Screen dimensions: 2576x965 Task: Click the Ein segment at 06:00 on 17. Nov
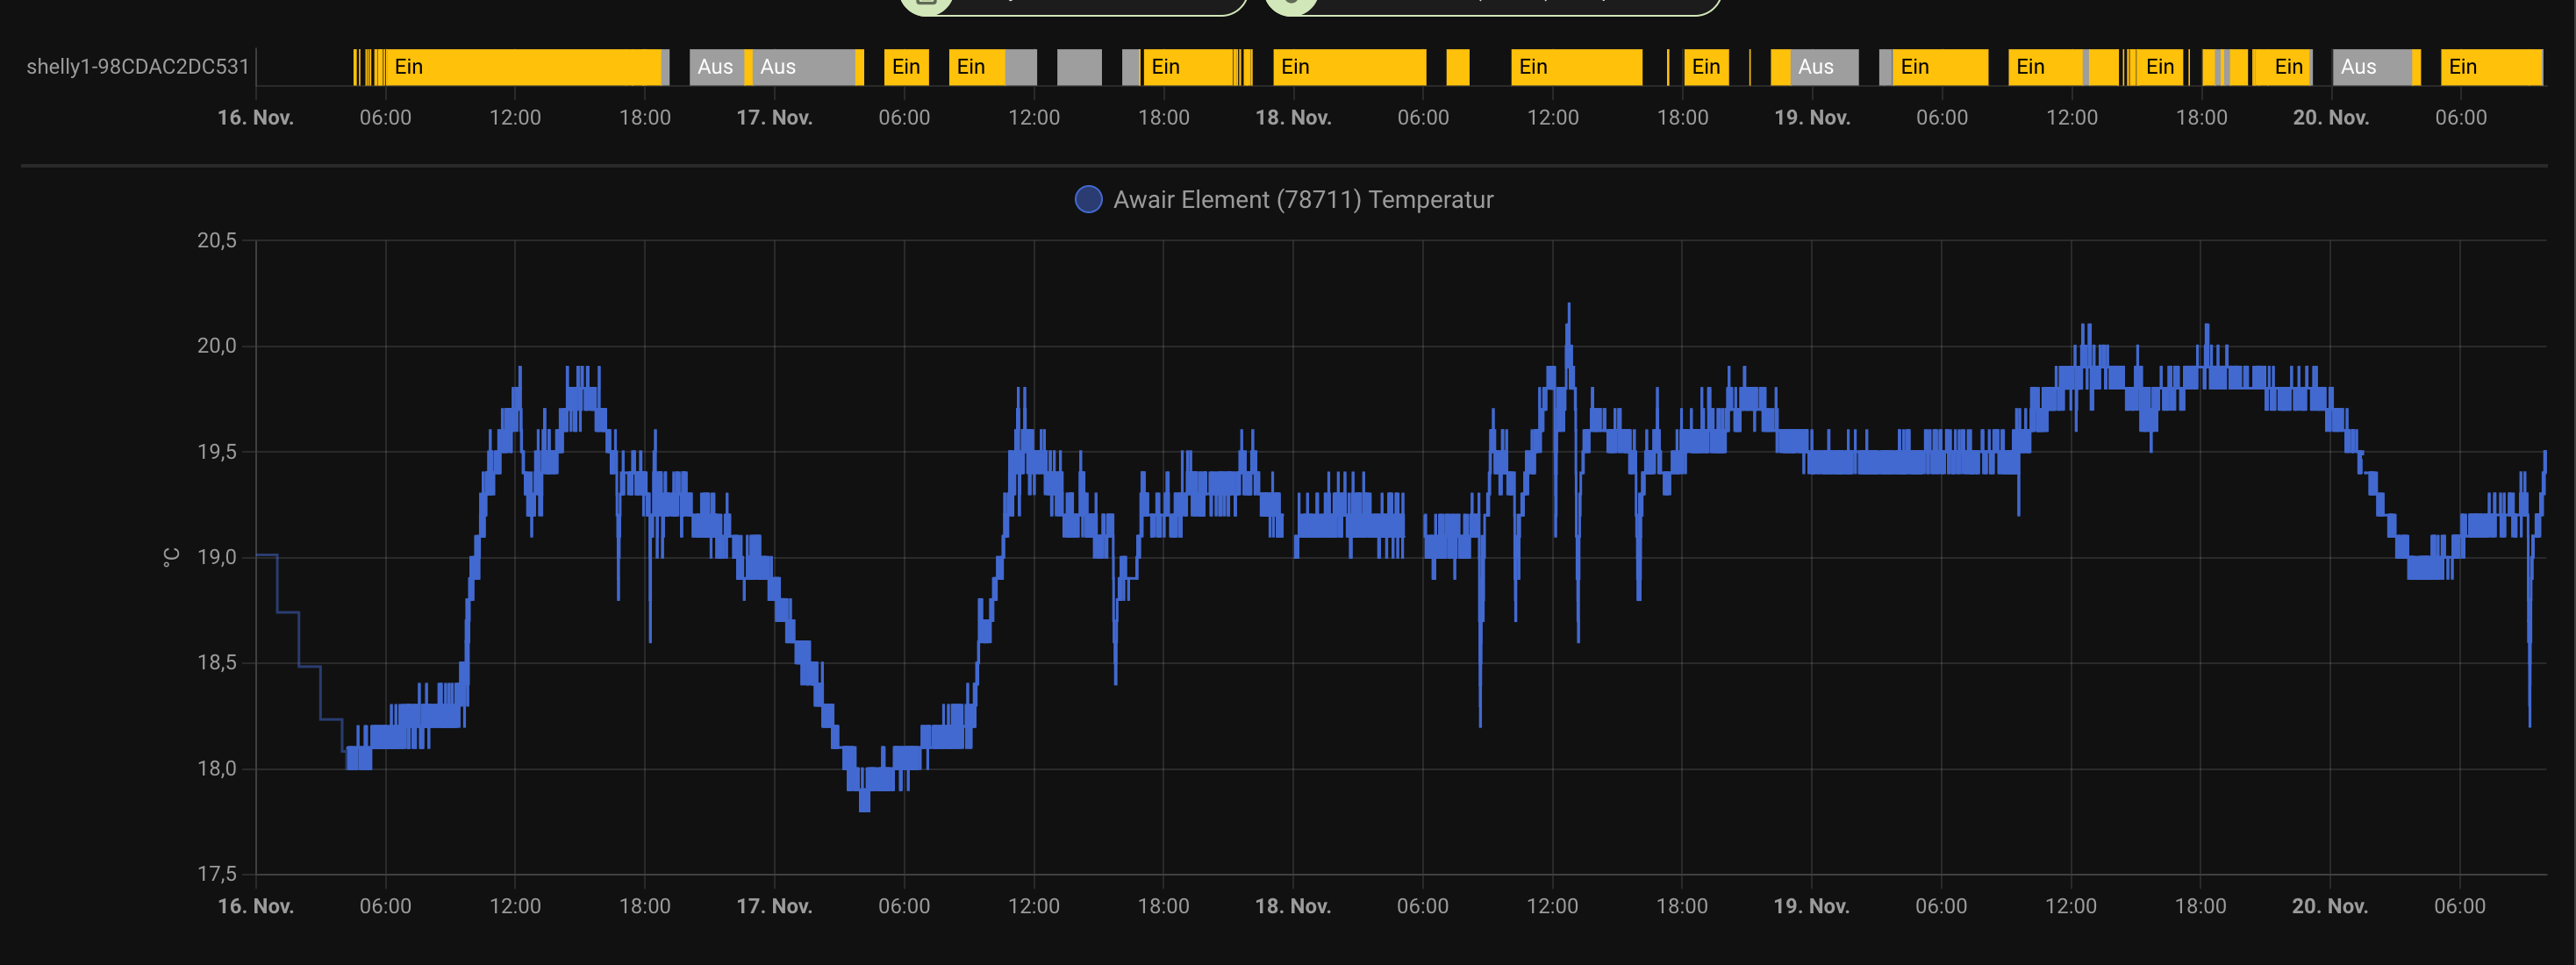click(906, 67)
